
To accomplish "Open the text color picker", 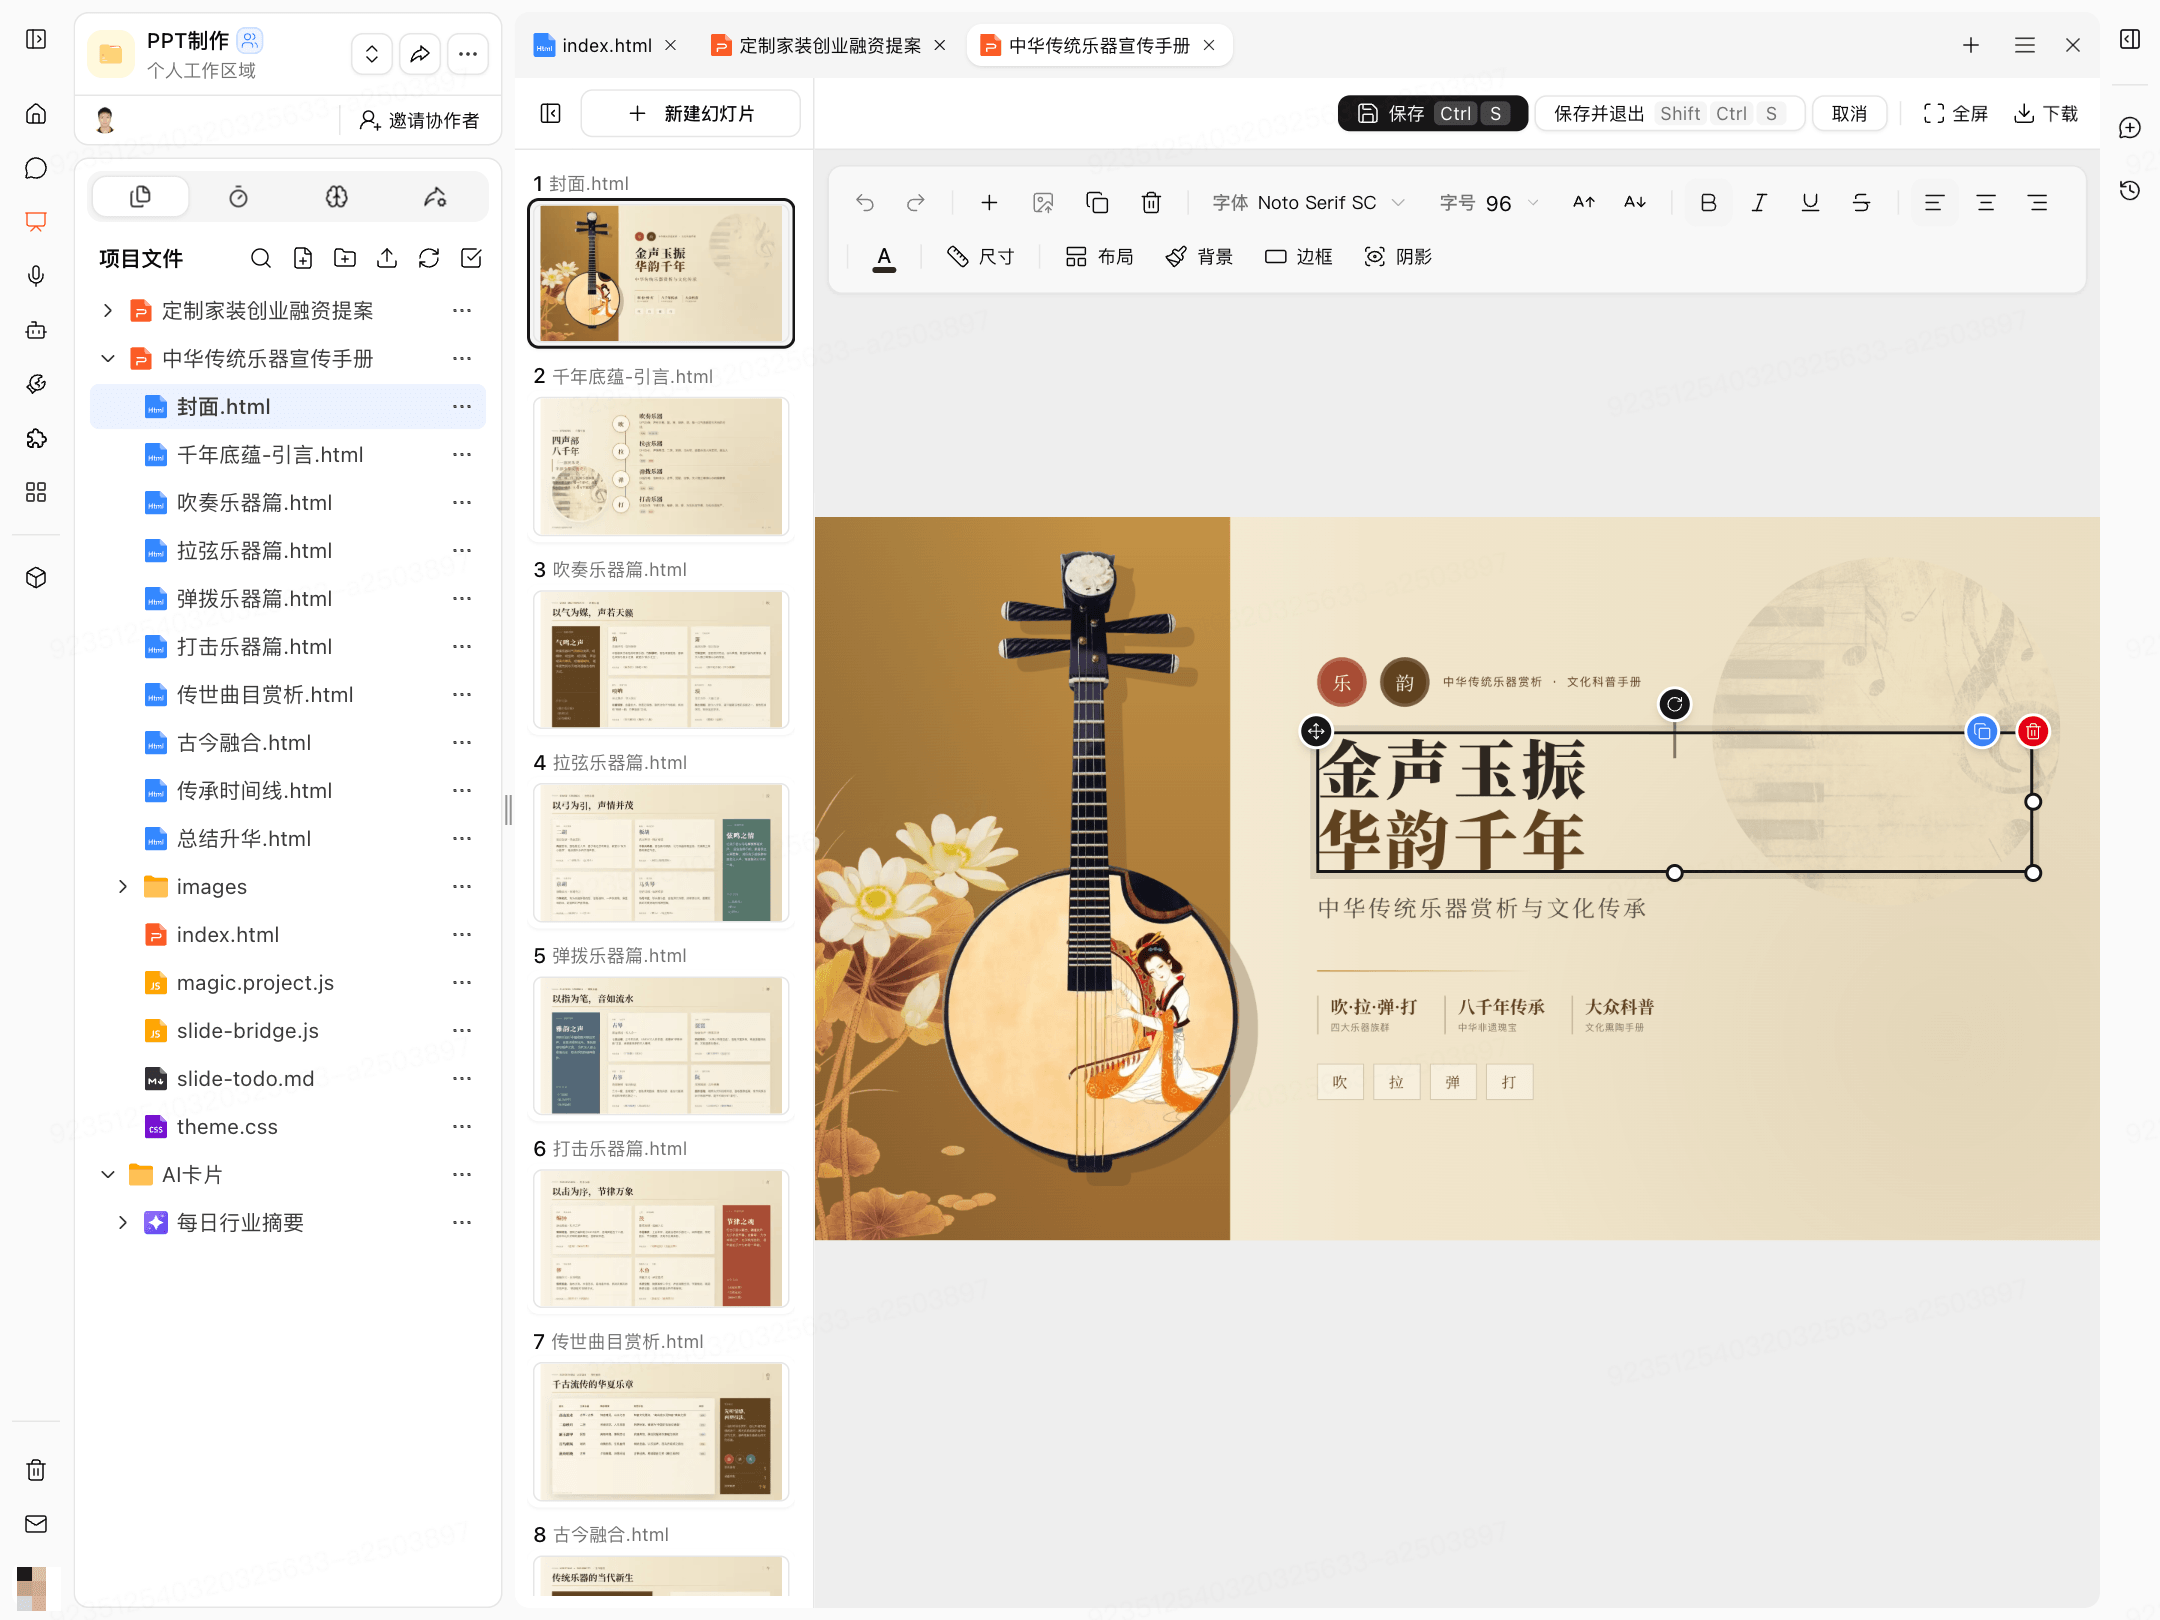I will [884, 258].
